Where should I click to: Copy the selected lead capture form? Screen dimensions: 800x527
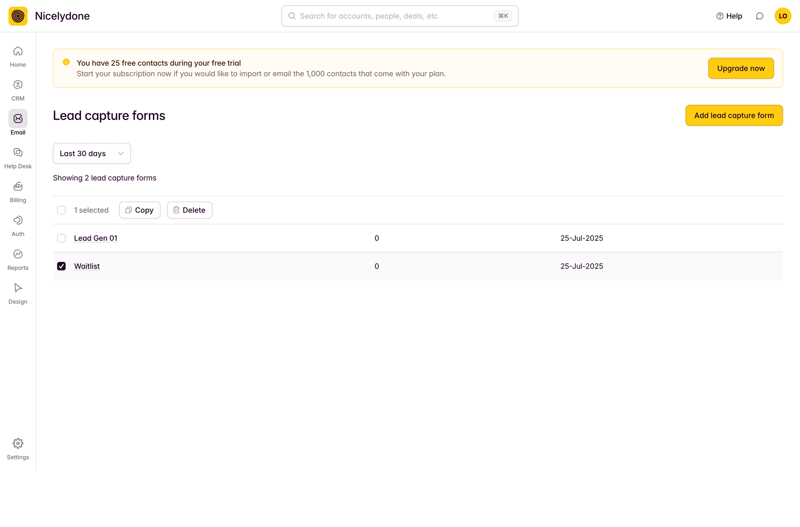point(140,210)
